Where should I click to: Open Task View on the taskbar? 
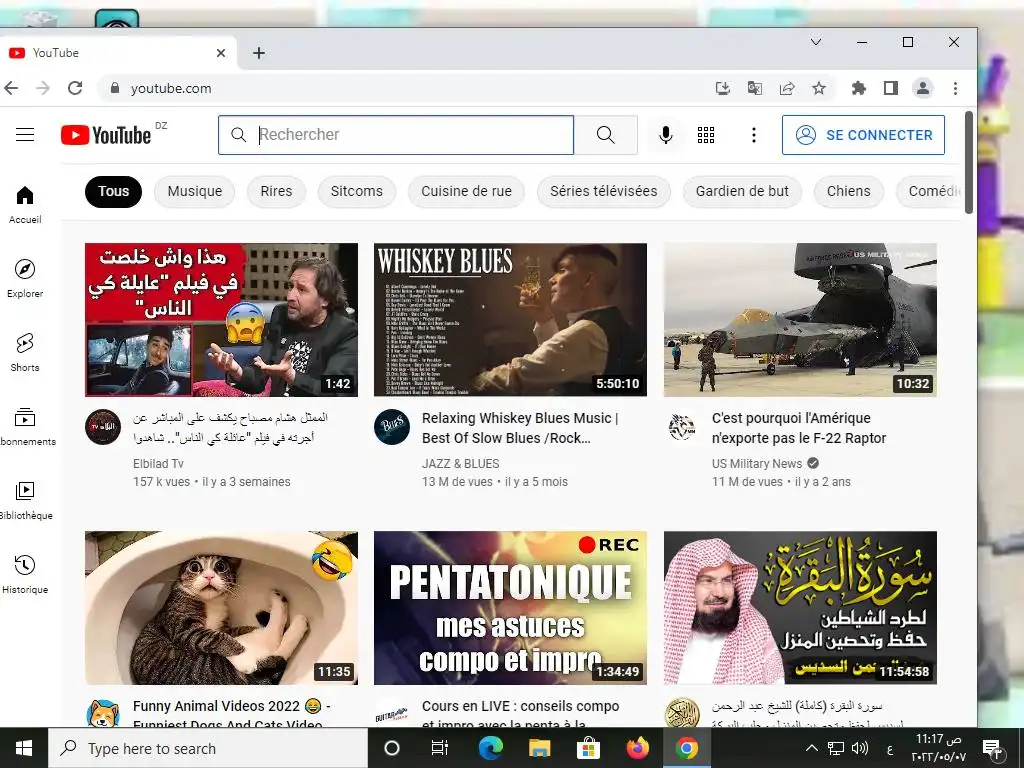(440, 748)
